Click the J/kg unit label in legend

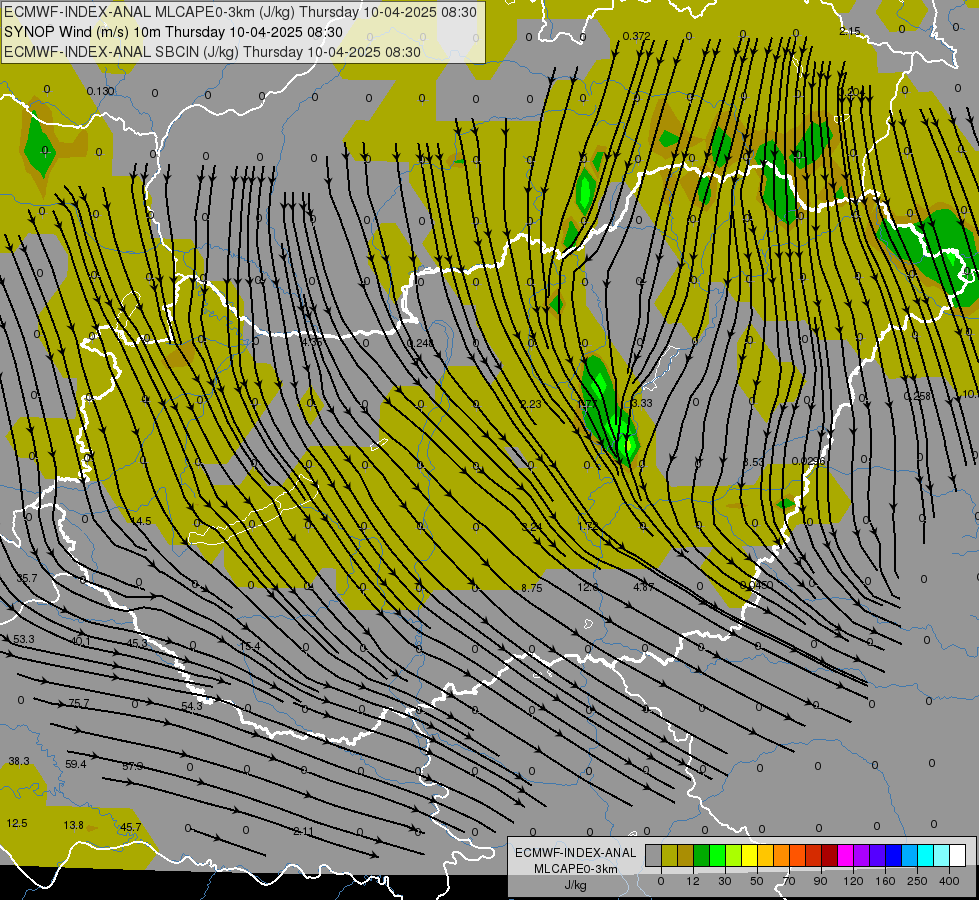pyautogui.click(x=576, y=885)
